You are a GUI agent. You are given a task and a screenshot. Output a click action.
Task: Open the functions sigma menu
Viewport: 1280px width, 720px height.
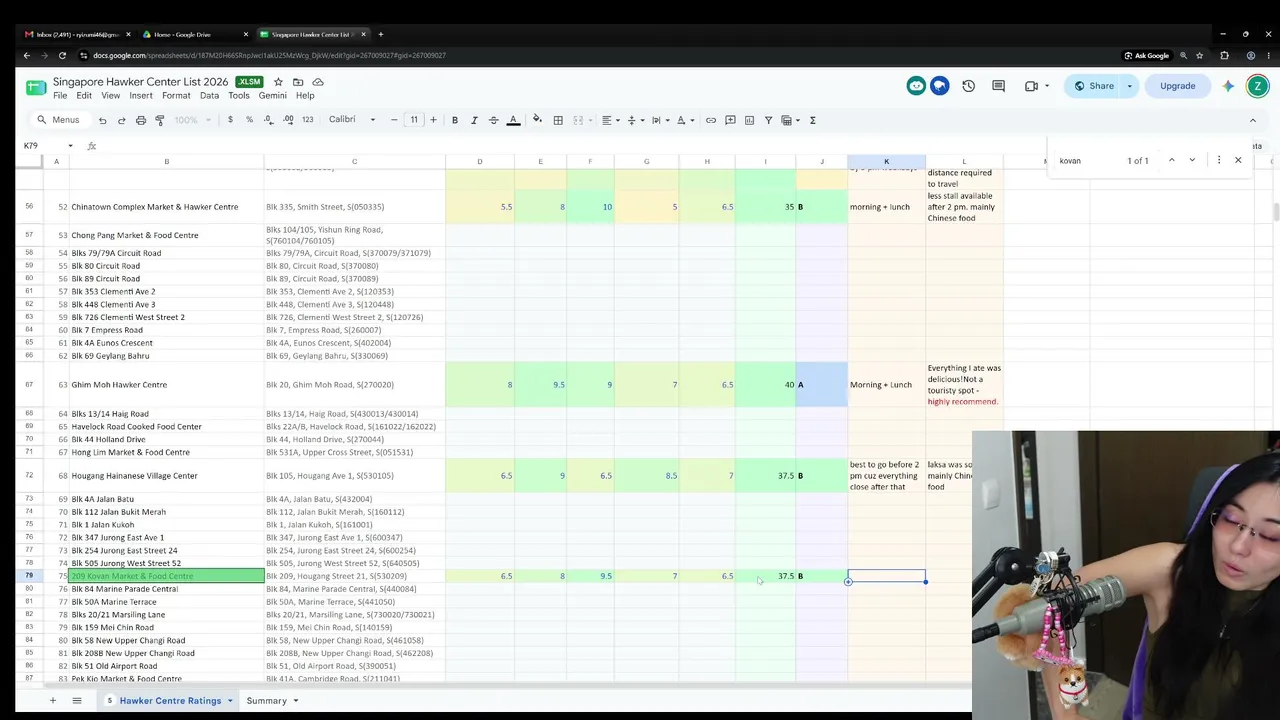coord(812,120)
